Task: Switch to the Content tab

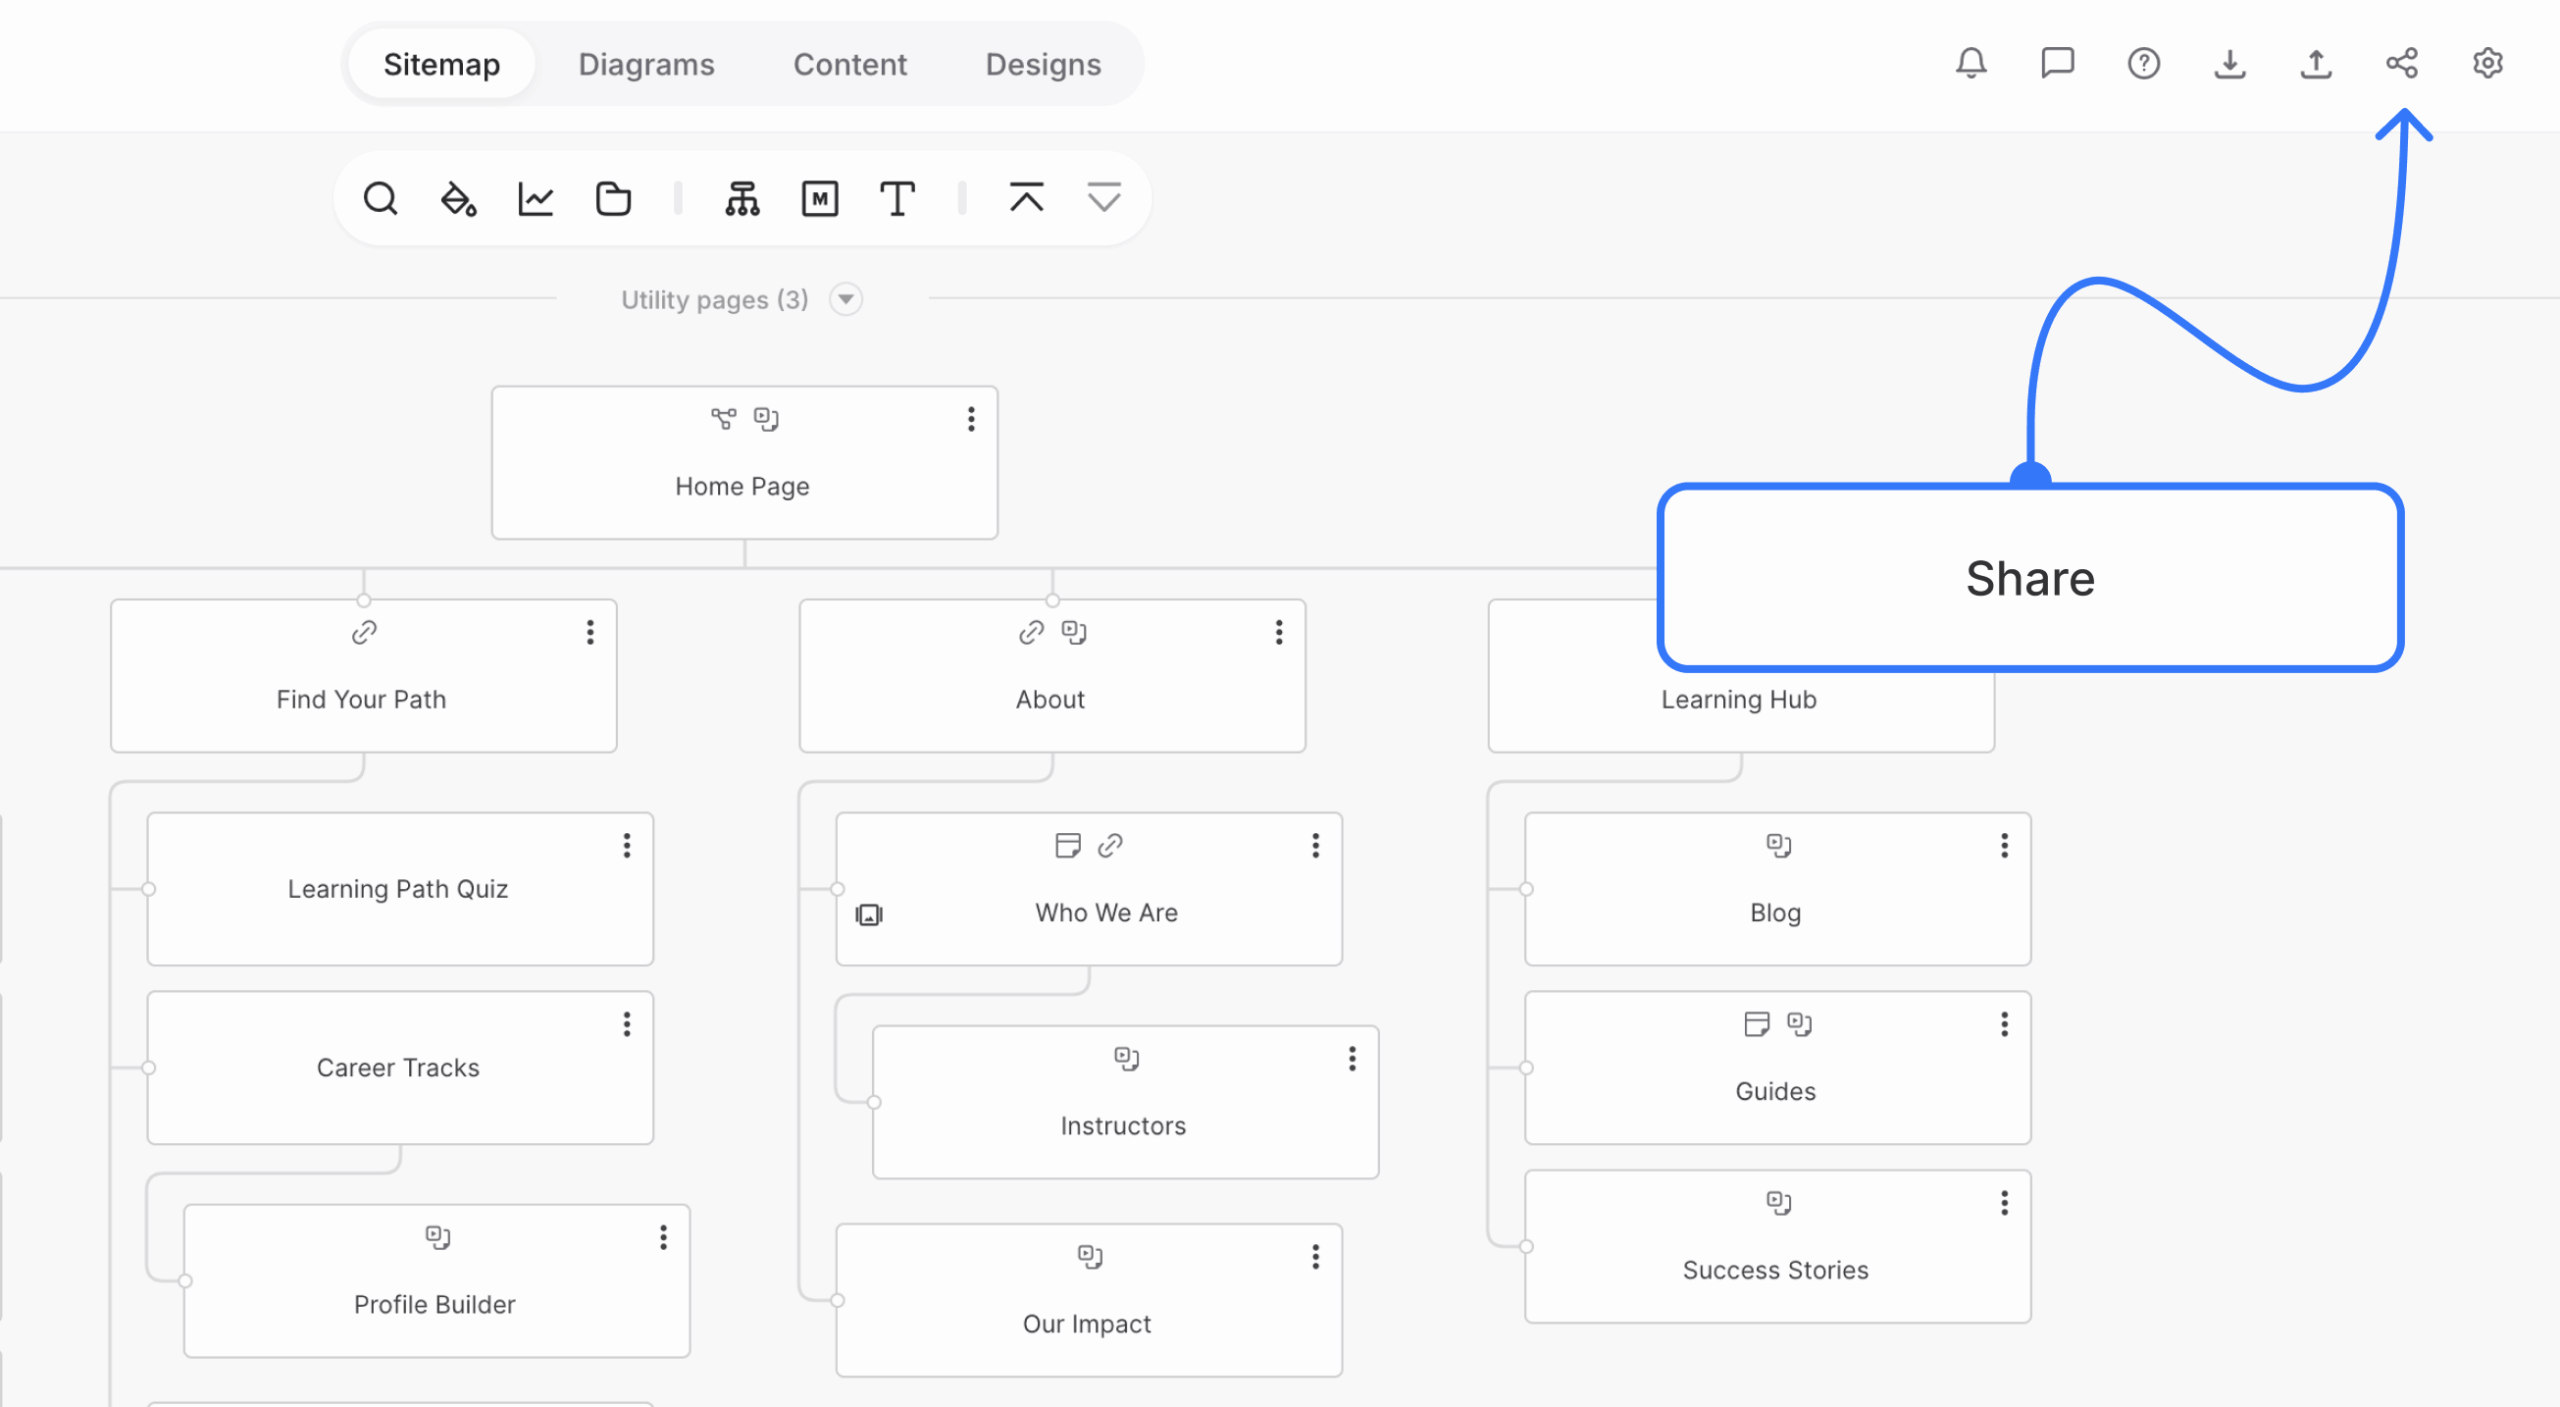Action: [850, 64]
